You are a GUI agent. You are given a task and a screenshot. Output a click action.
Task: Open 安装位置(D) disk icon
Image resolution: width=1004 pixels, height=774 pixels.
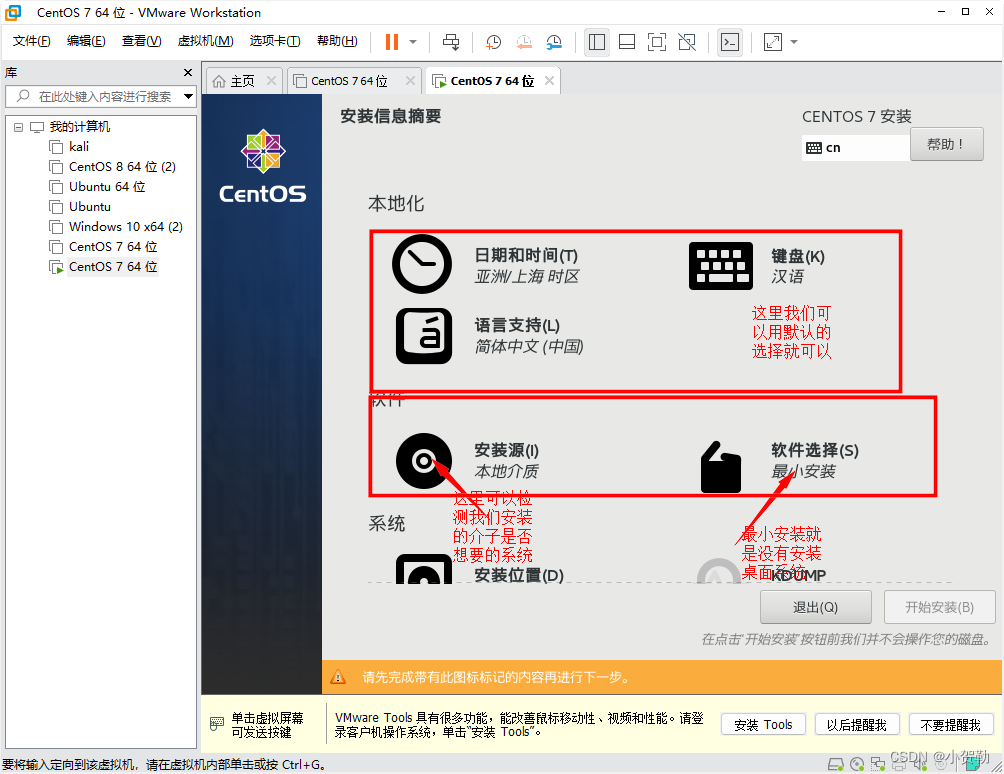[423, 569]
